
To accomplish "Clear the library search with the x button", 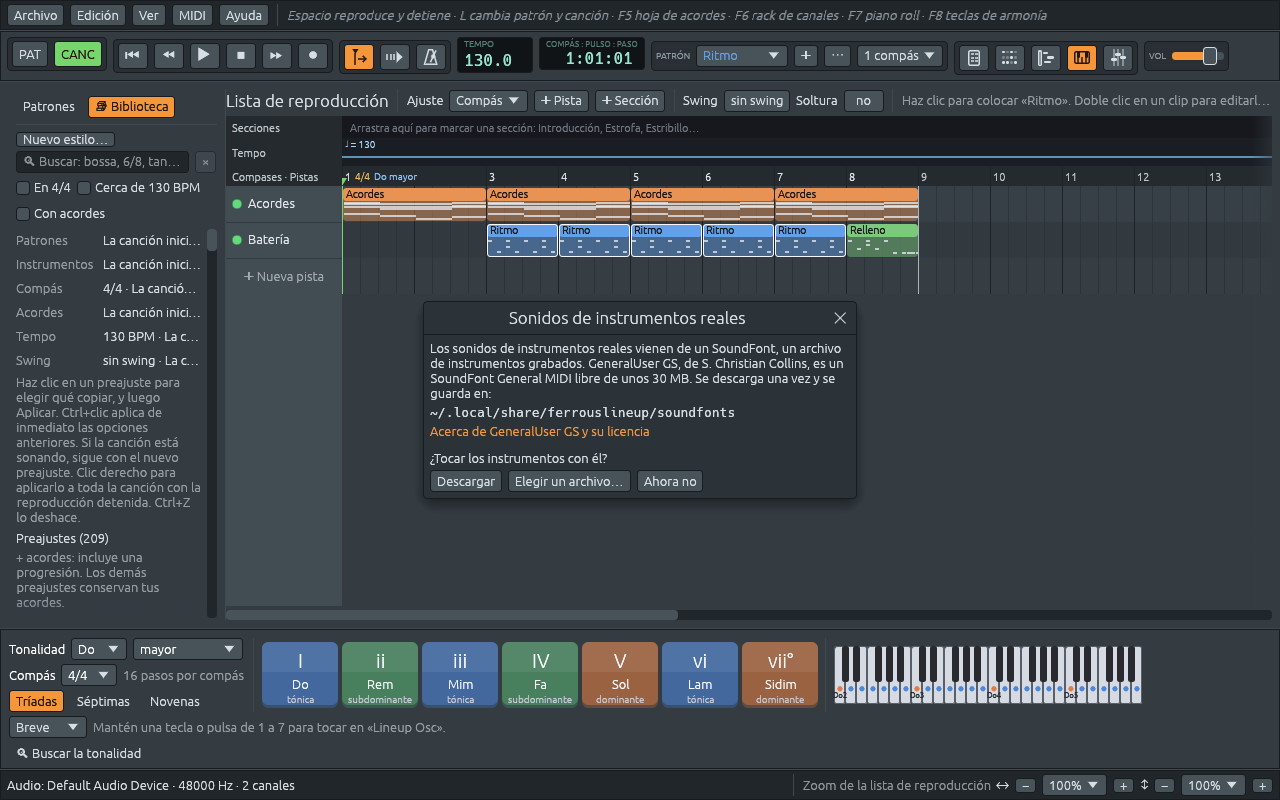I will coord(204,162).
